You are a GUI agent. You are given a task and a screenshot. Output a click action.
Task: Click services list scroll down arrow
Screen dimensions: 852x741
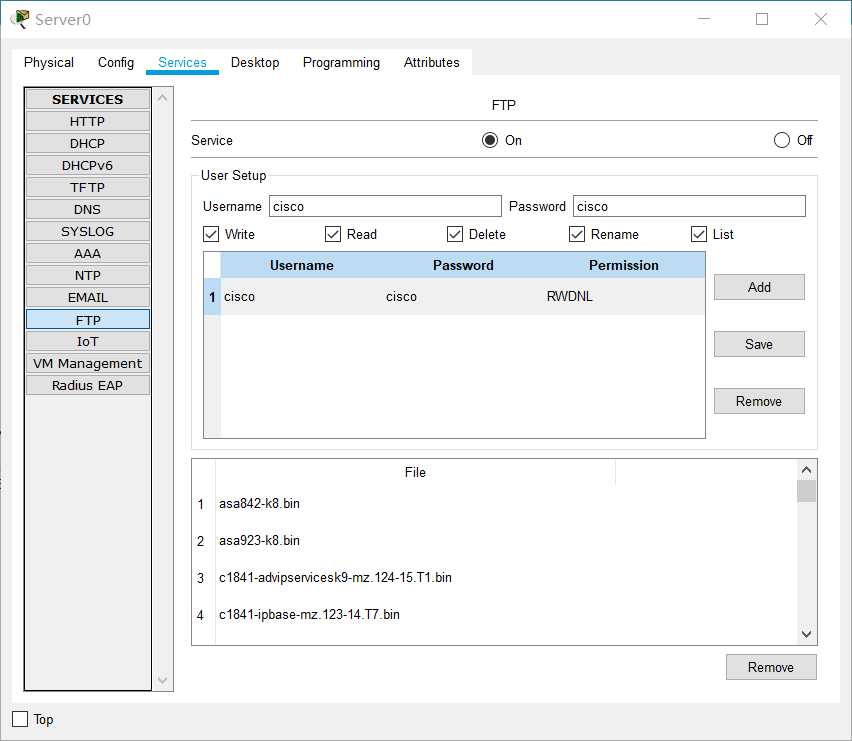tap(162, 680)
